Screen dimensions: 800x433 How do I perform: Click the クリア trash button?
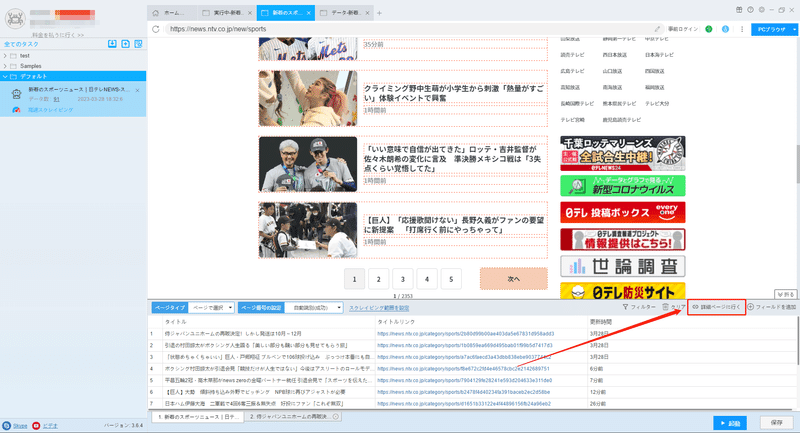pos(673,307)
